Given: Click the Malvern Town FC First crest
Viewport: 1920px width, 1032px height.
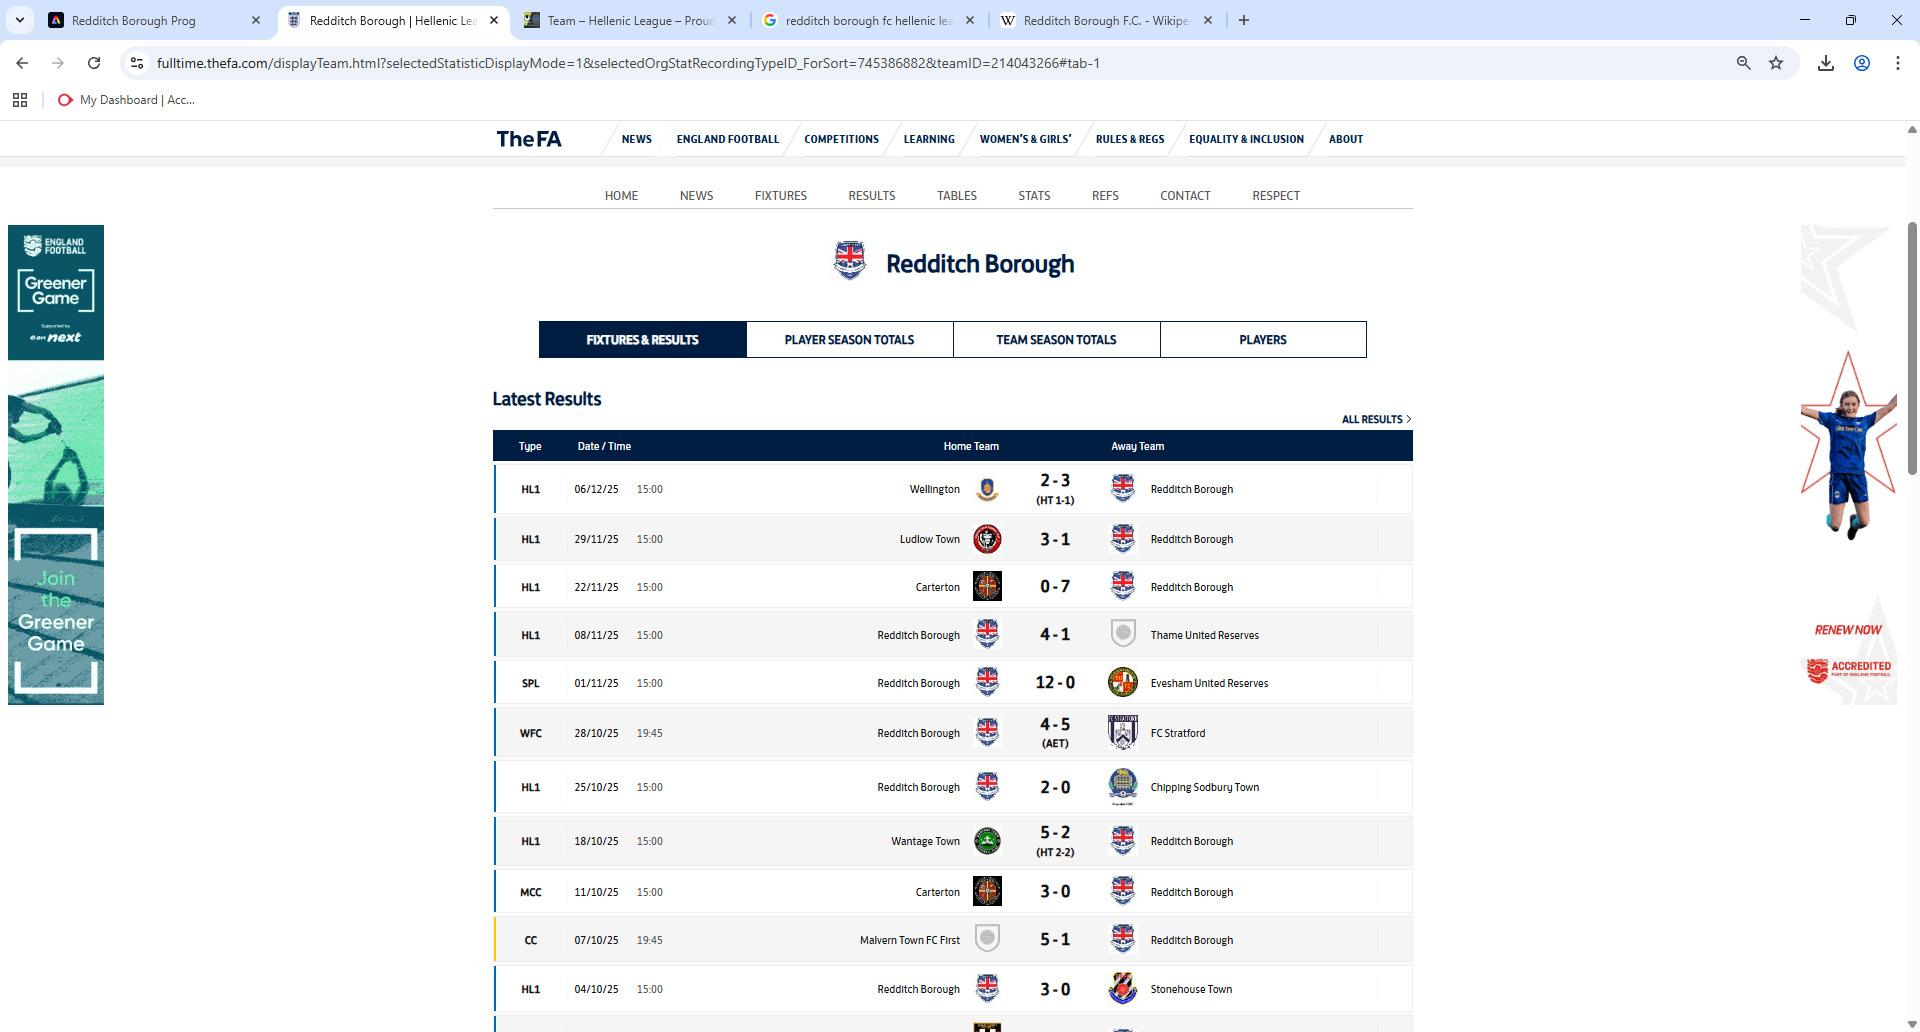Looking at the screenshot, I should tap(987, 938).
